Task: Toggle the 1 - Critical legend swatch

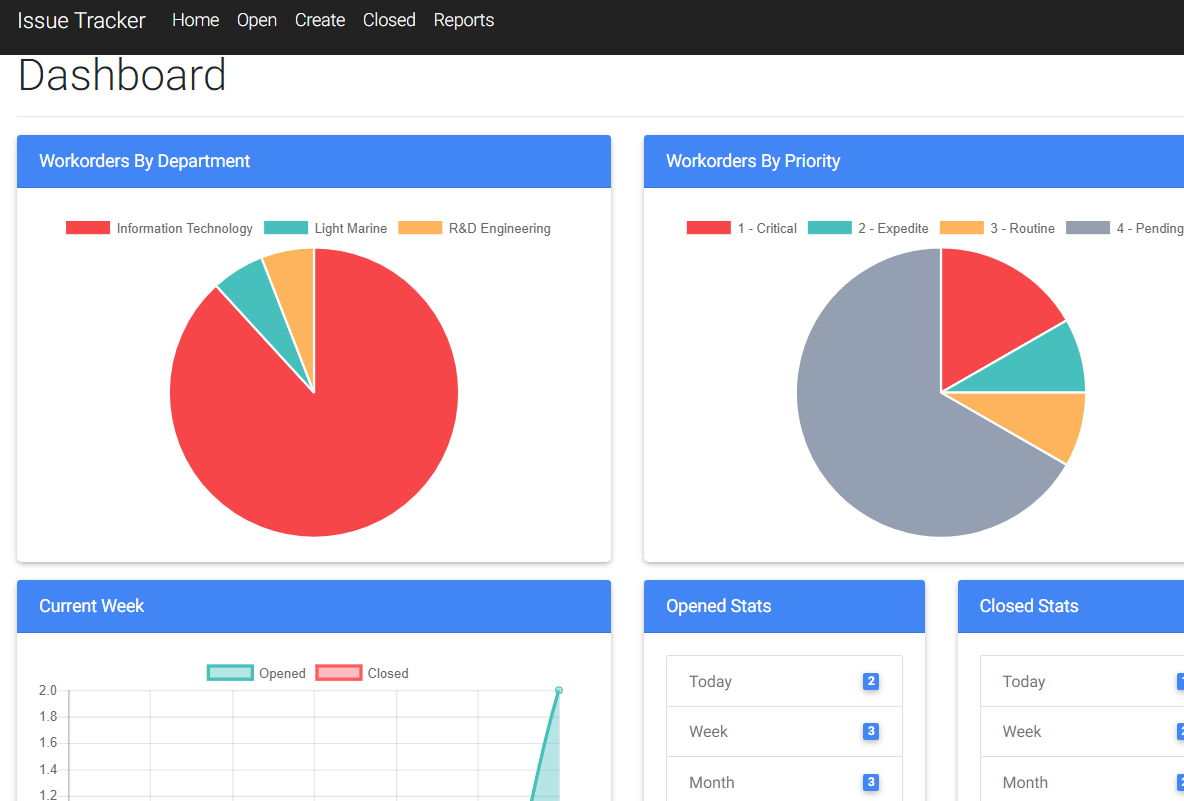Action: point(708,228)
